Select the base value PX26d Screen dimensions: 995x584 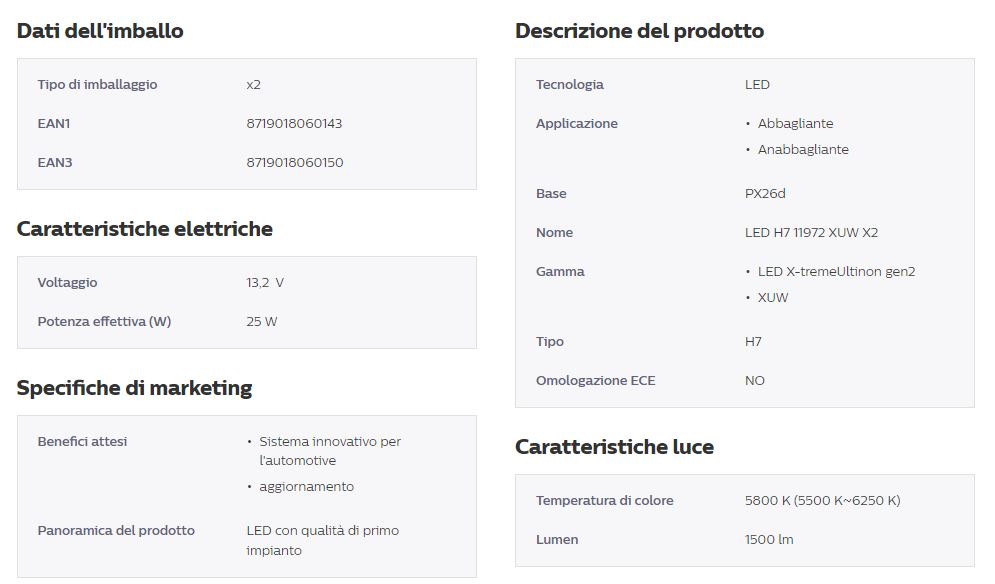click(x=765, y=194)
